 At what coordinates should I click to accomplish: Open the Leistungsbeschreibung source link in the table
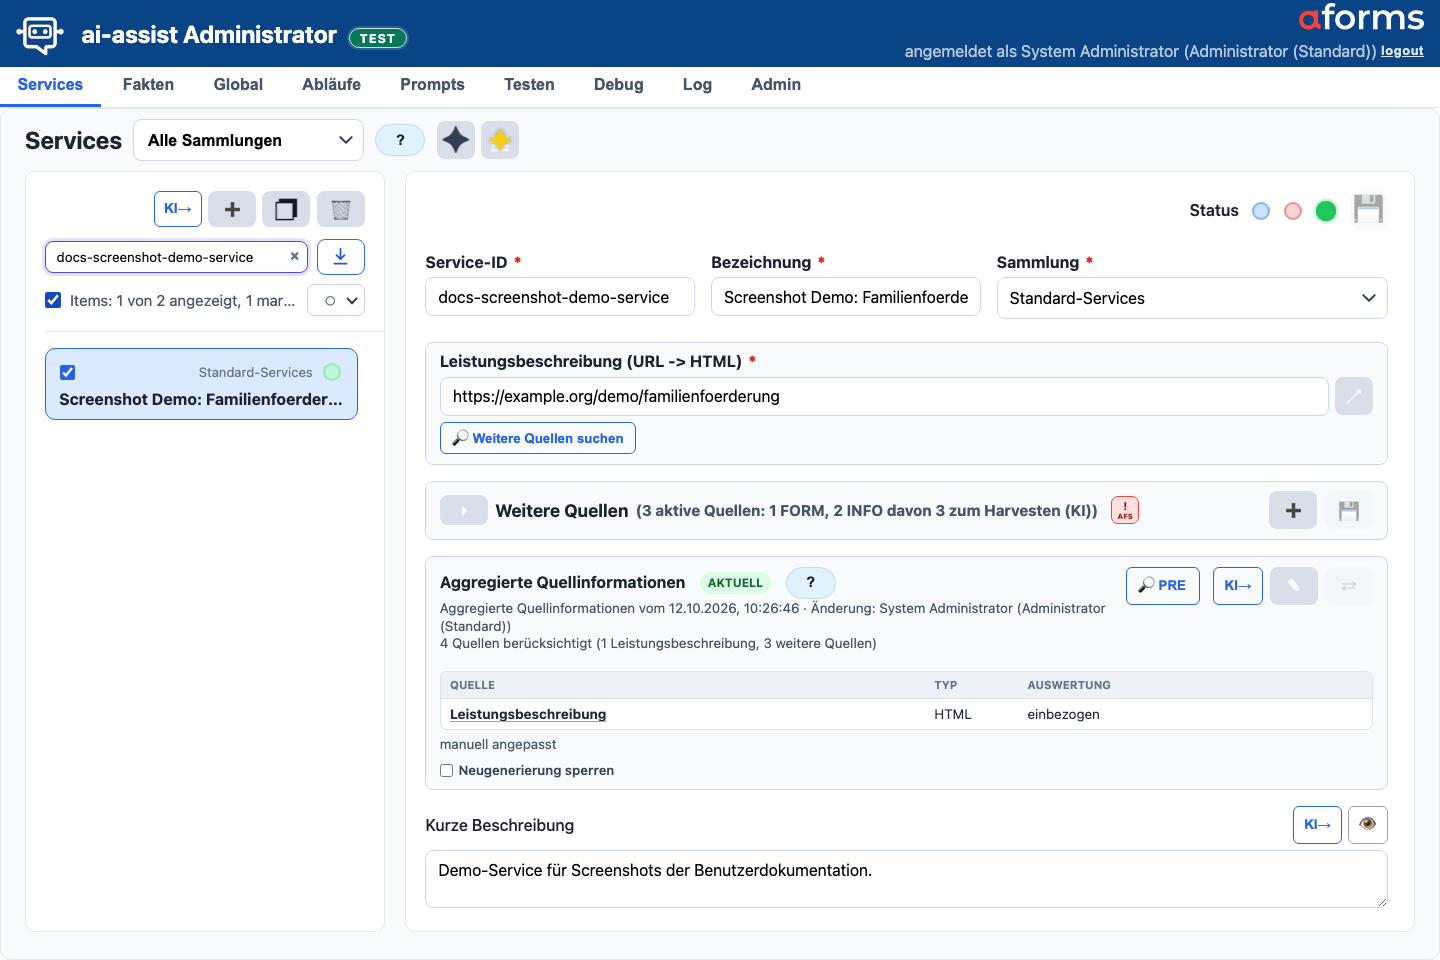[528, 714]
